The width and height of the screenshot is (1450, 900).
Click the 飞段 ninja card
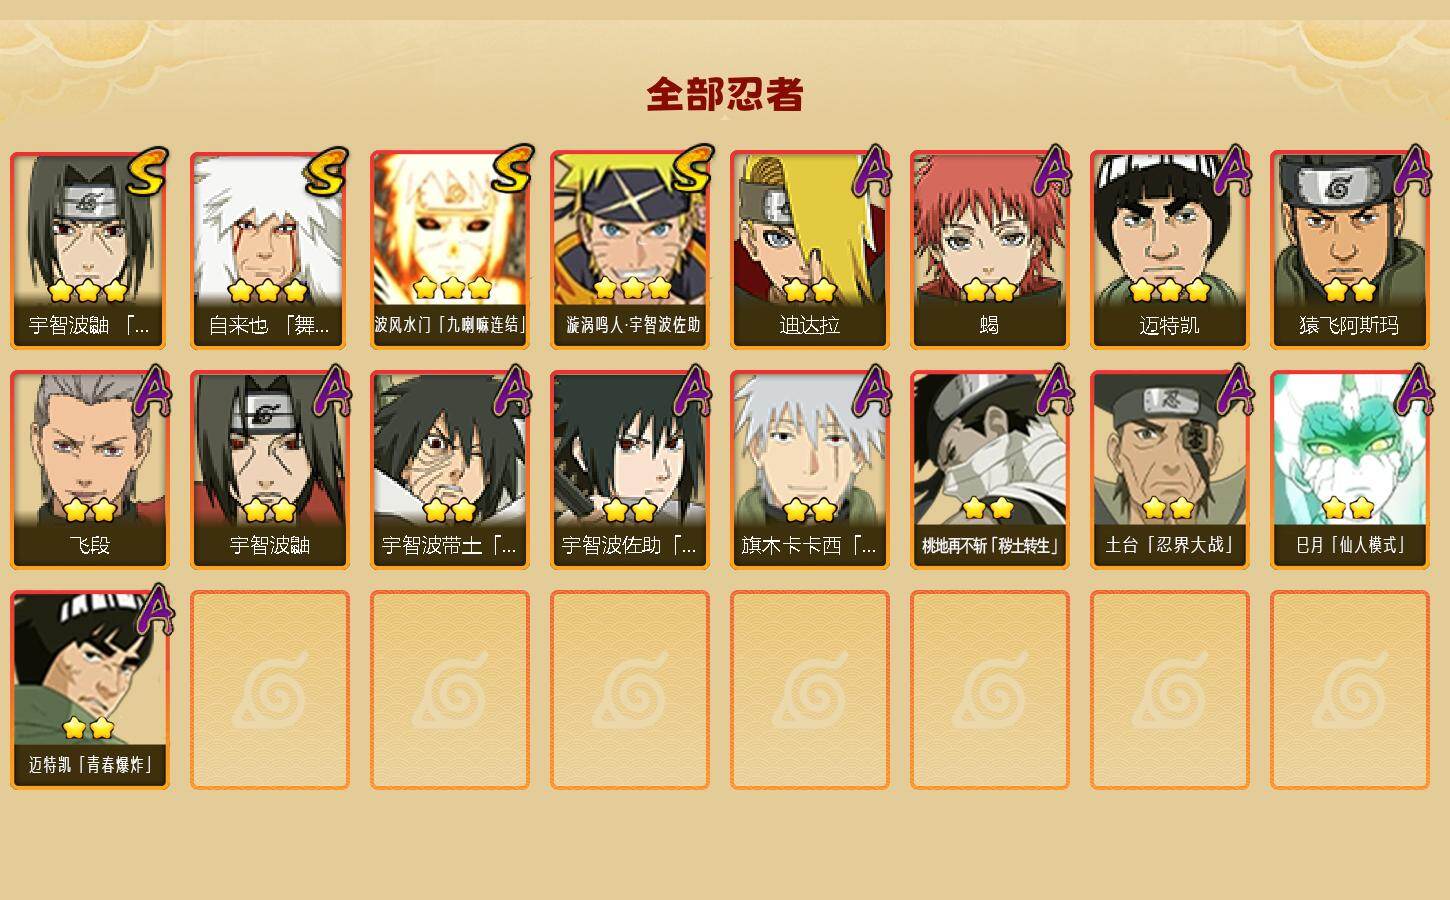[90, 470]
